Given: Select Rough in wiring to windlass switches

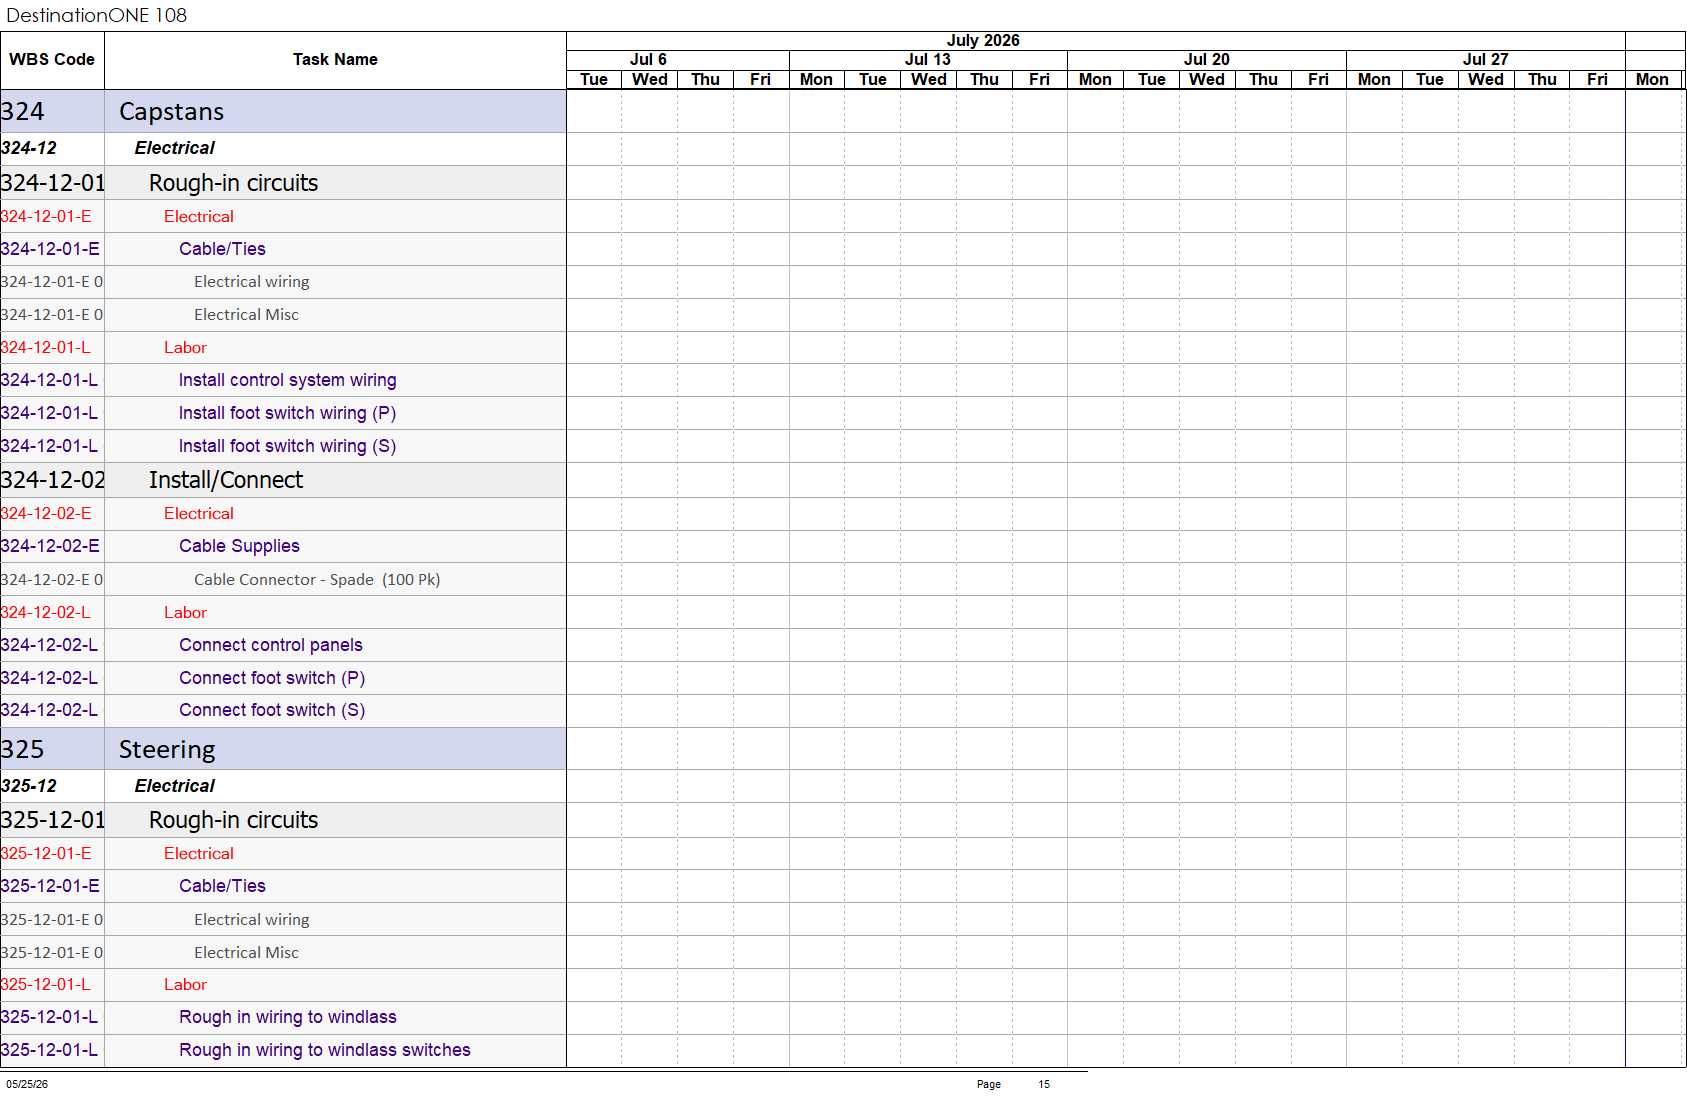Looking at the screenshot, I should pyautogui.click(x=325, y=1050).
